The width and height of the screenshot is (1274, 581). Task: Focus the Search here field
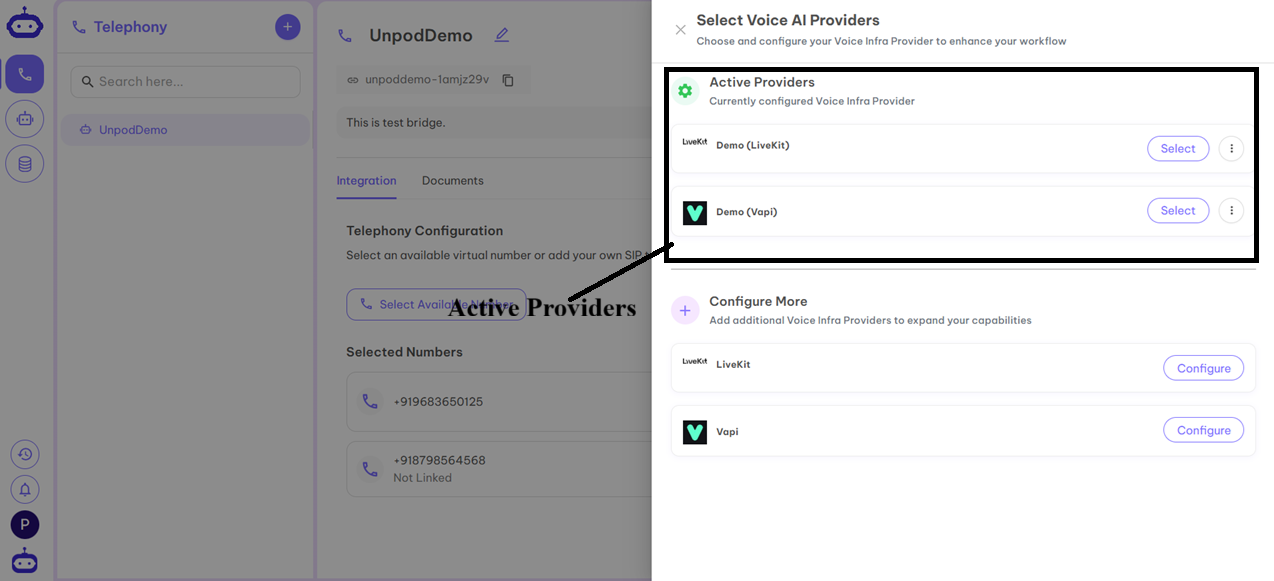(185, 82)
